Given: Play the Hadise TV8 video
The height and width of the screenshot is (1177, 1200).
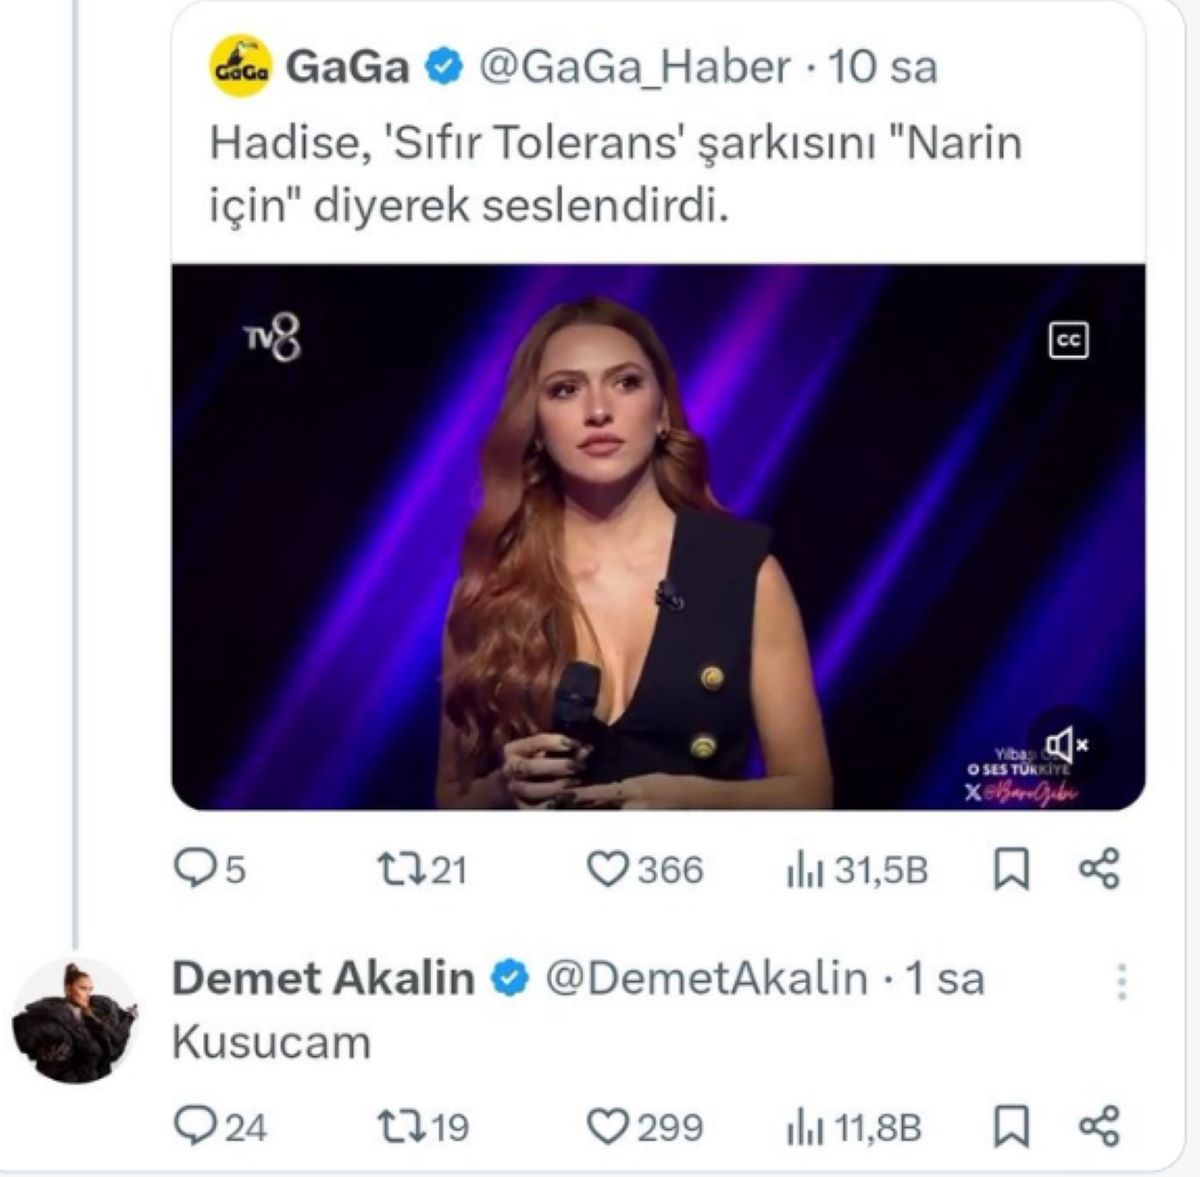Looking at the screenshot, I should 658,537.
